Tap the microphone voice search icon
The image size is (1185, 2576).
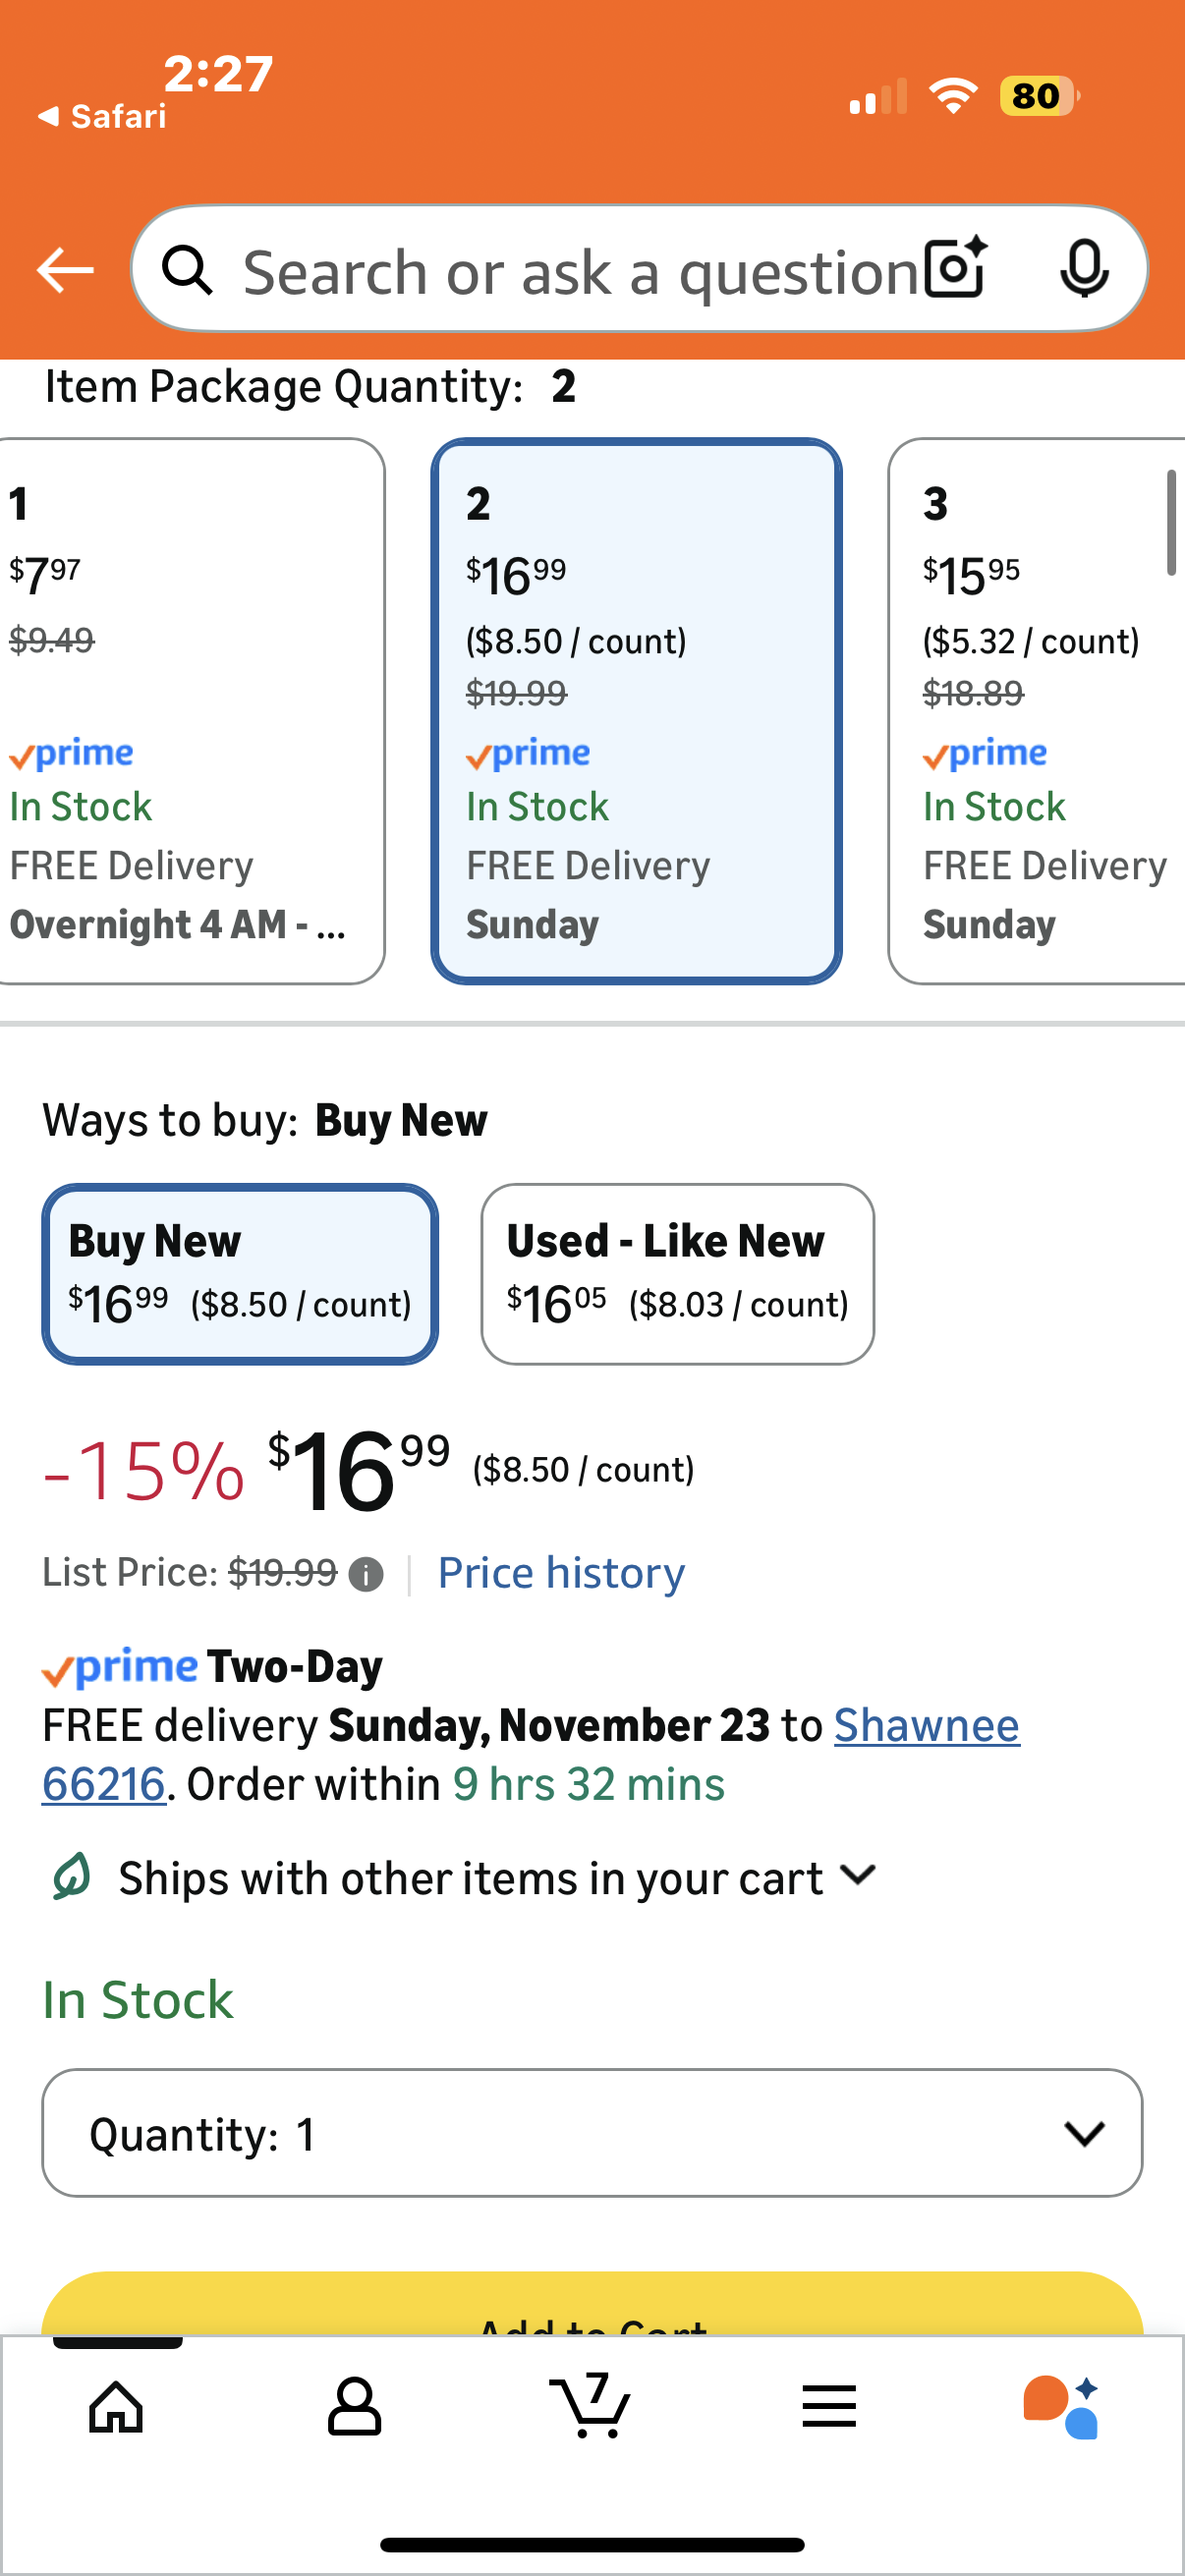coord(1084,269)
